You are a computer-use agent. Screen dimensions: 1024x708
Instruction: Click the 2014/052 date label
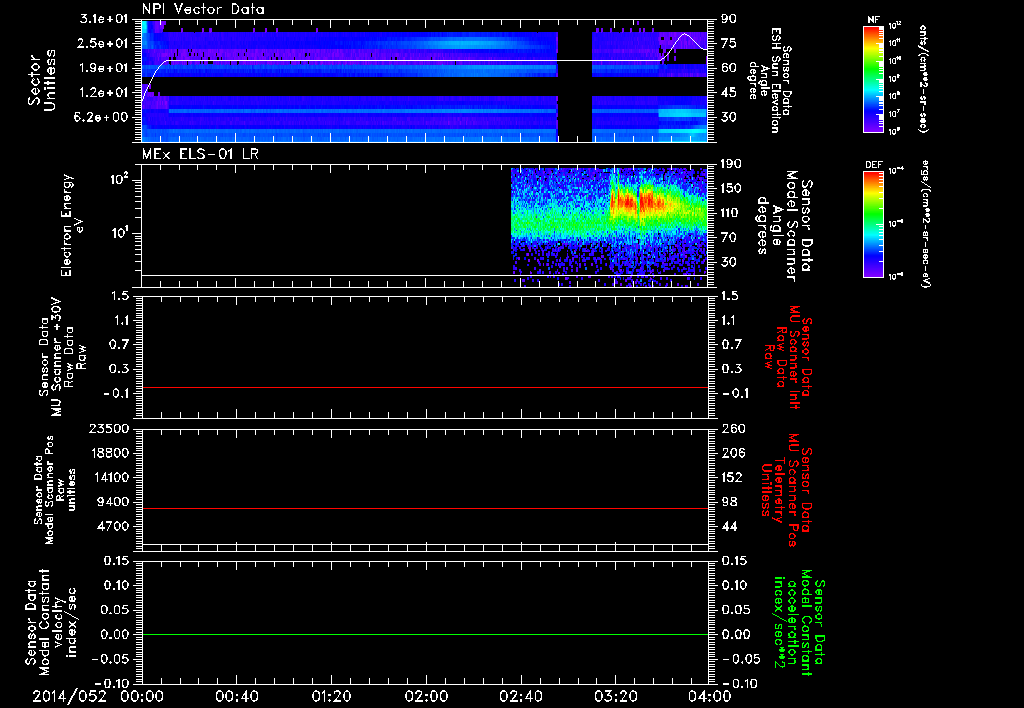coord(69,696)
